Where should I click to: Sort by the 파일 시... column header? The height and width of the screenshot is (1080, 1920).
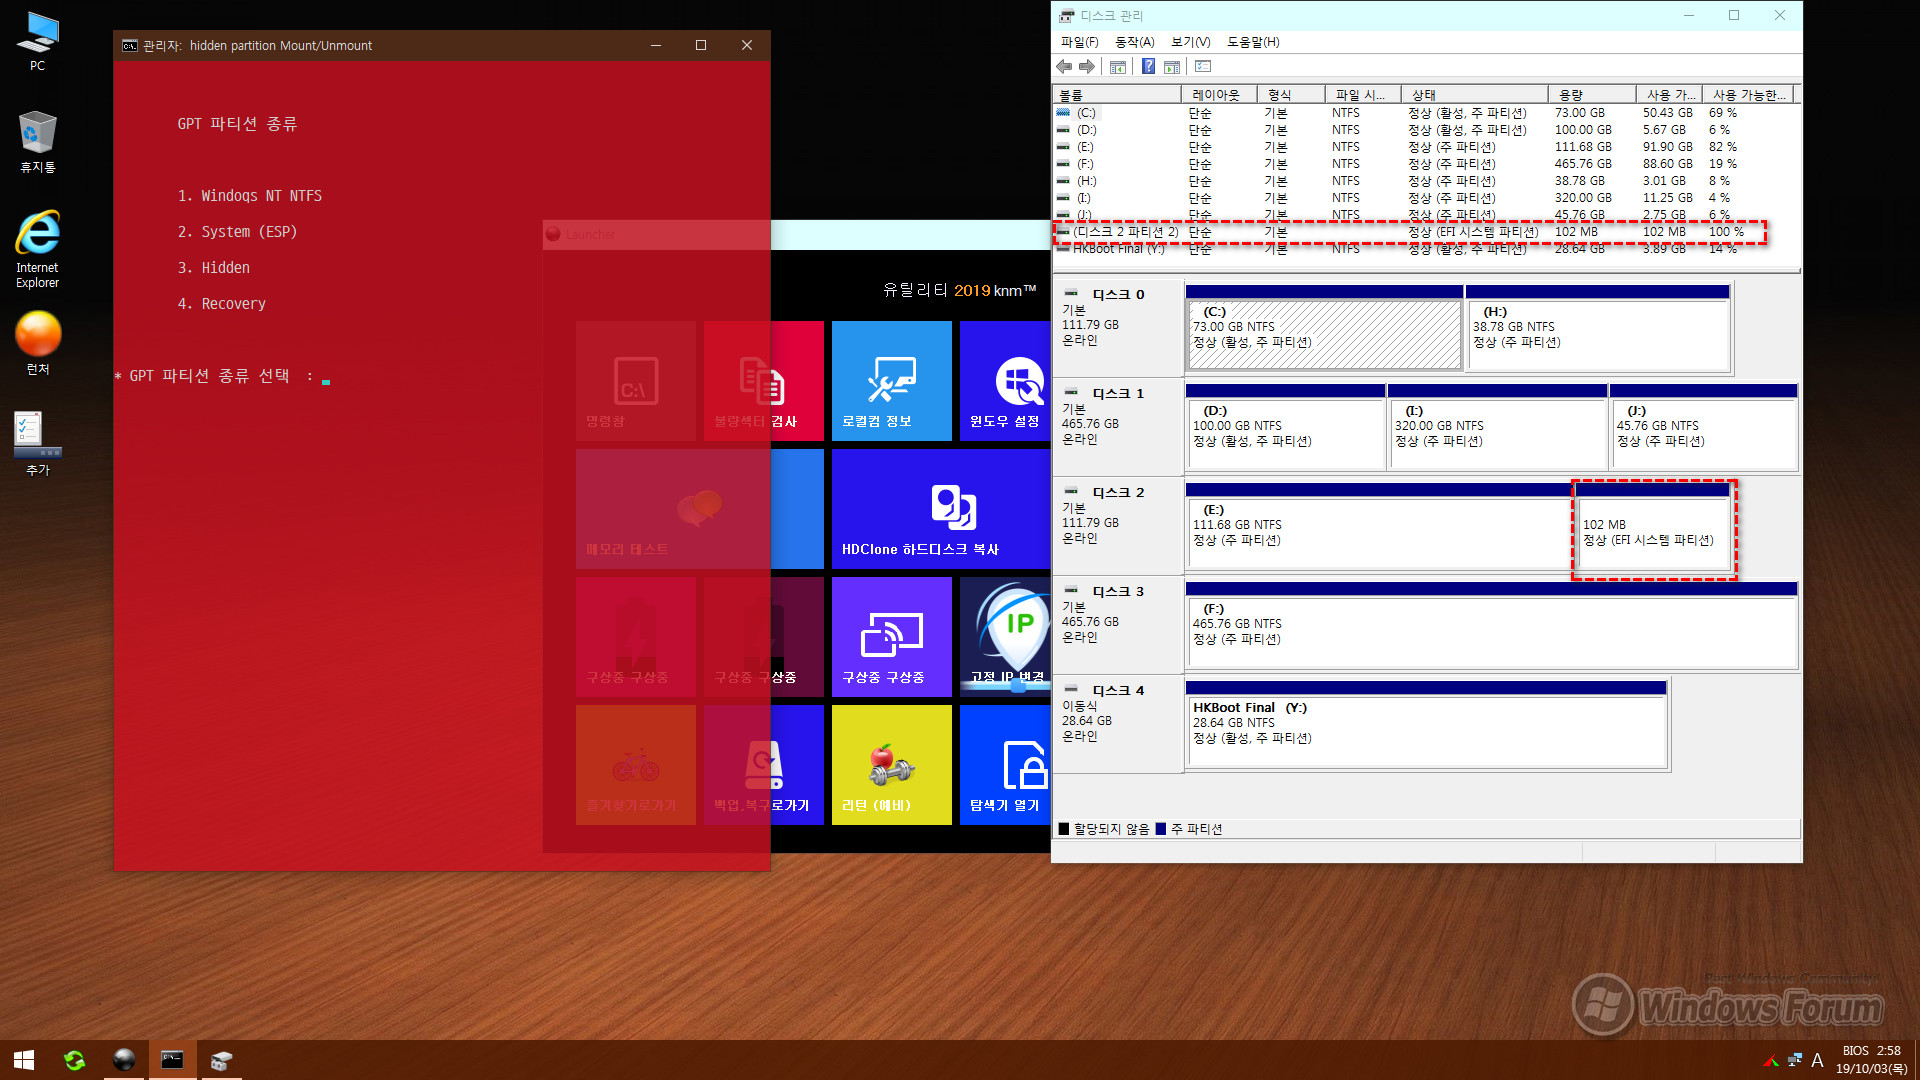(1362, 95)
